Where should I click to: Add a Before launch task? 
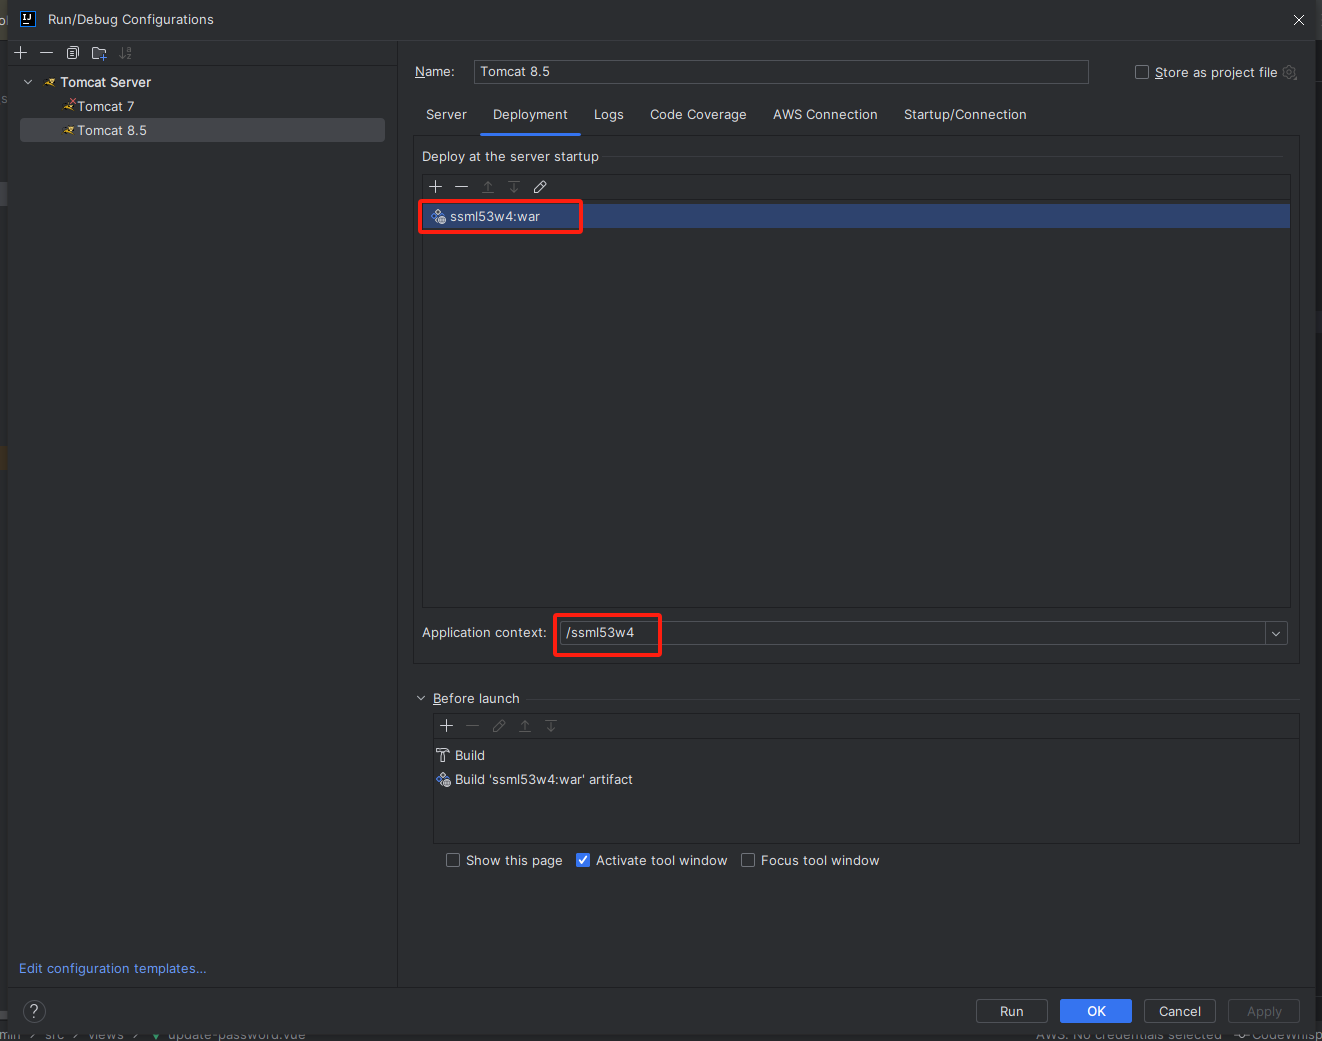click(x=446, y=726)
